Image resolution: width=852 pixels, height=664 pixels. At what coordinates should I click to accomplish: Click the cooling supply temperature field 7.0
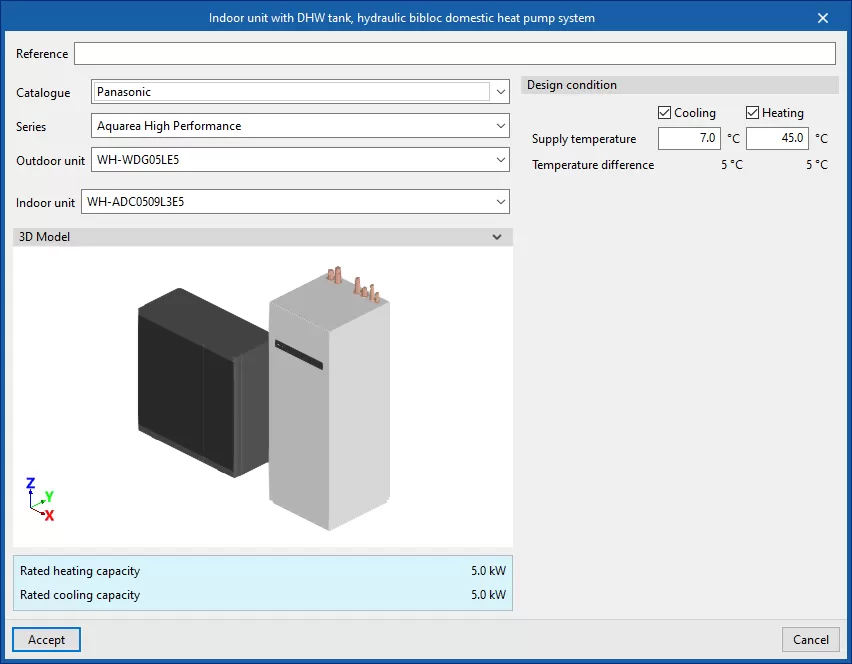[x=689, y=139]
